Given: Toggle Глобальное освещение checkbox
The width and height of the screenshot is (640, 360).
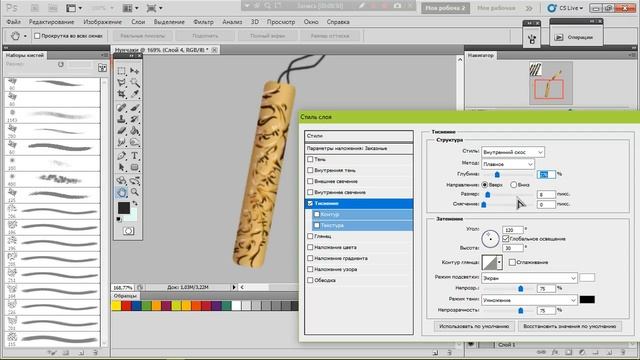Looking at the screenshot, I should tap(506, 239).
